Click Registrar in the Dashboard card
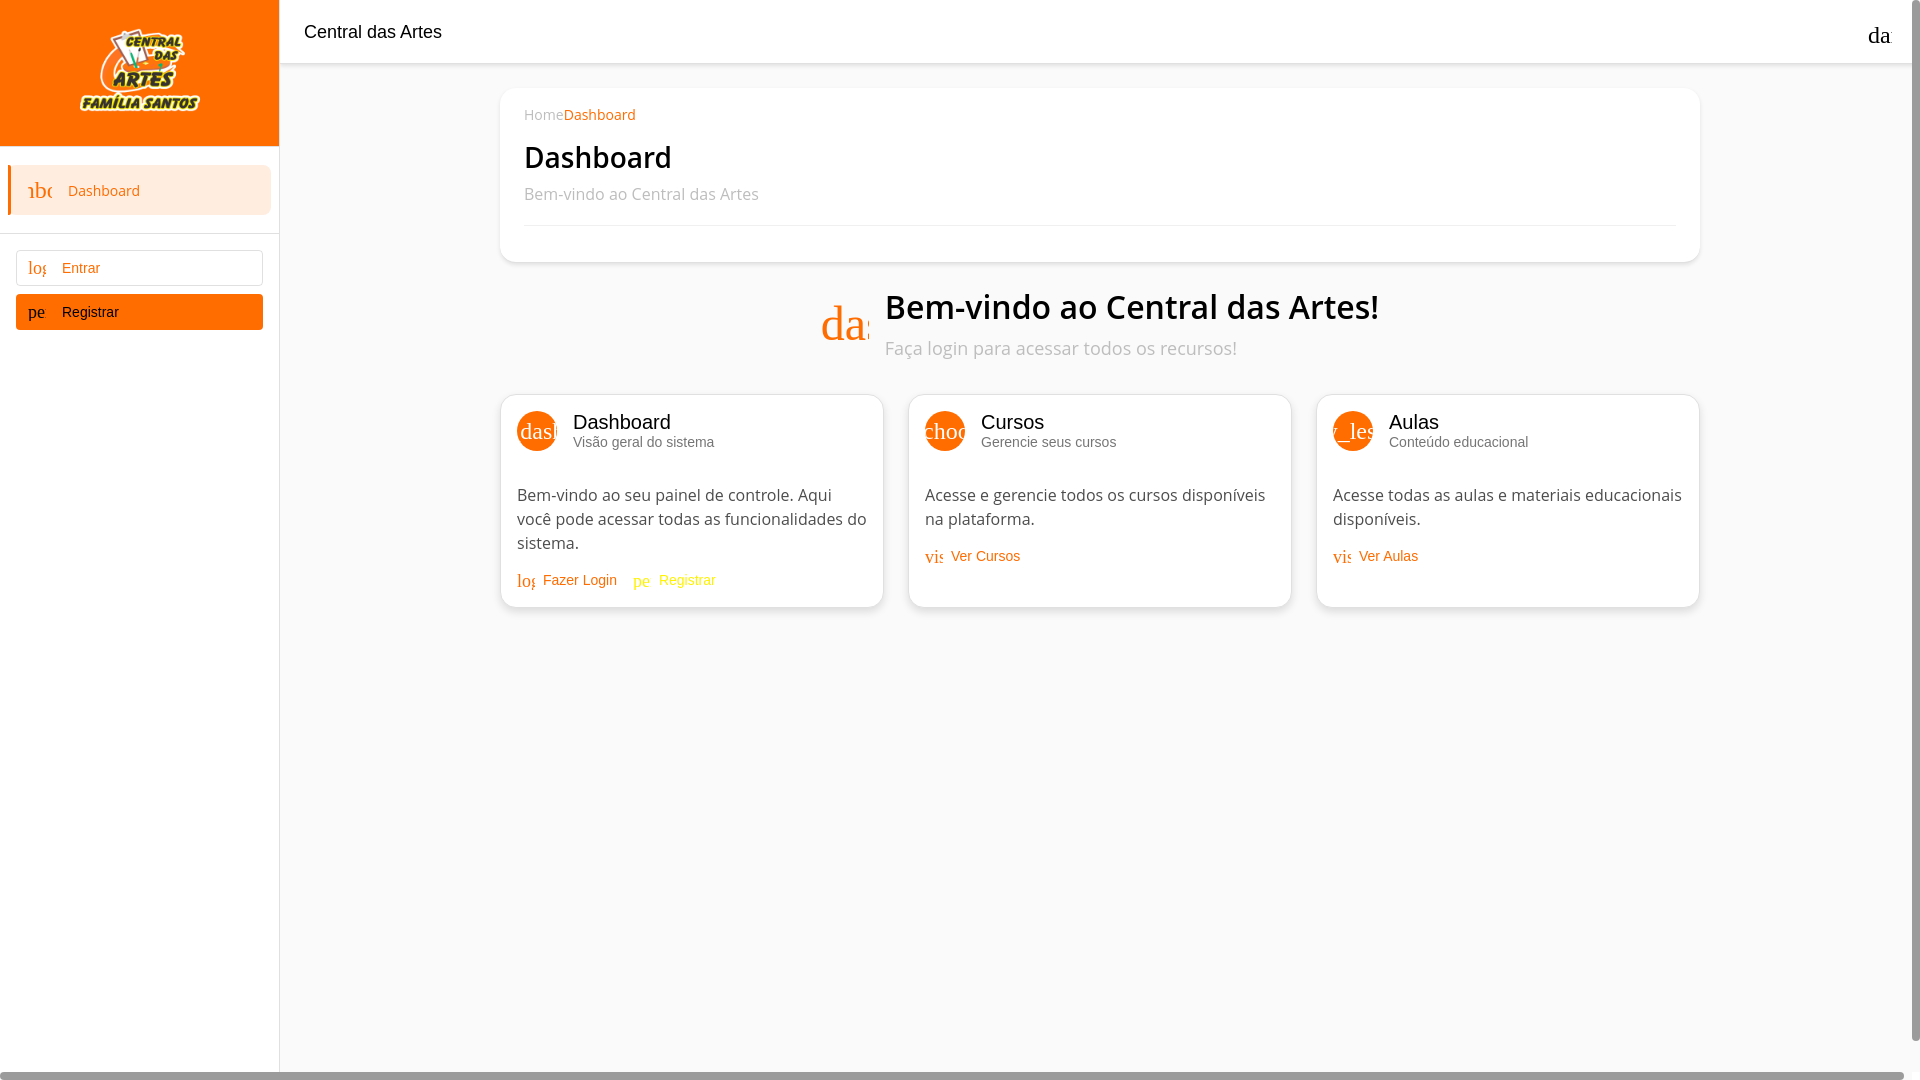 (674, 580)
